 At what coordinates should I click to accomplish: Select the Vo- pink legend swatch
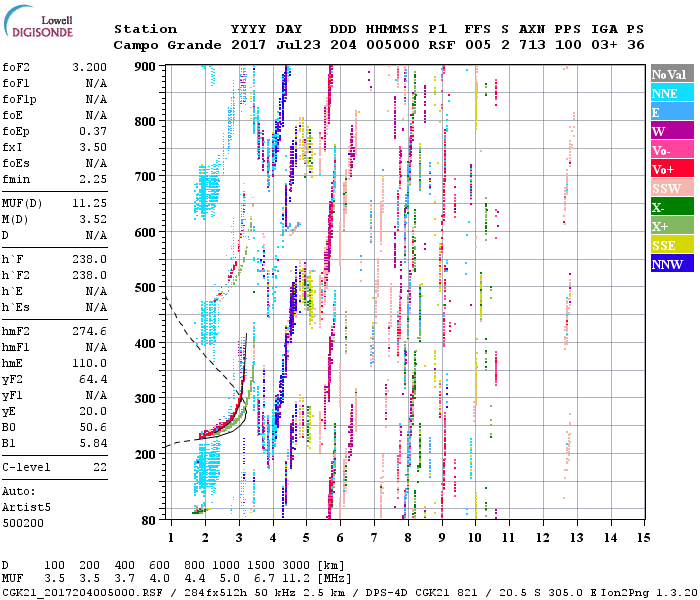[x=672, y=149]
